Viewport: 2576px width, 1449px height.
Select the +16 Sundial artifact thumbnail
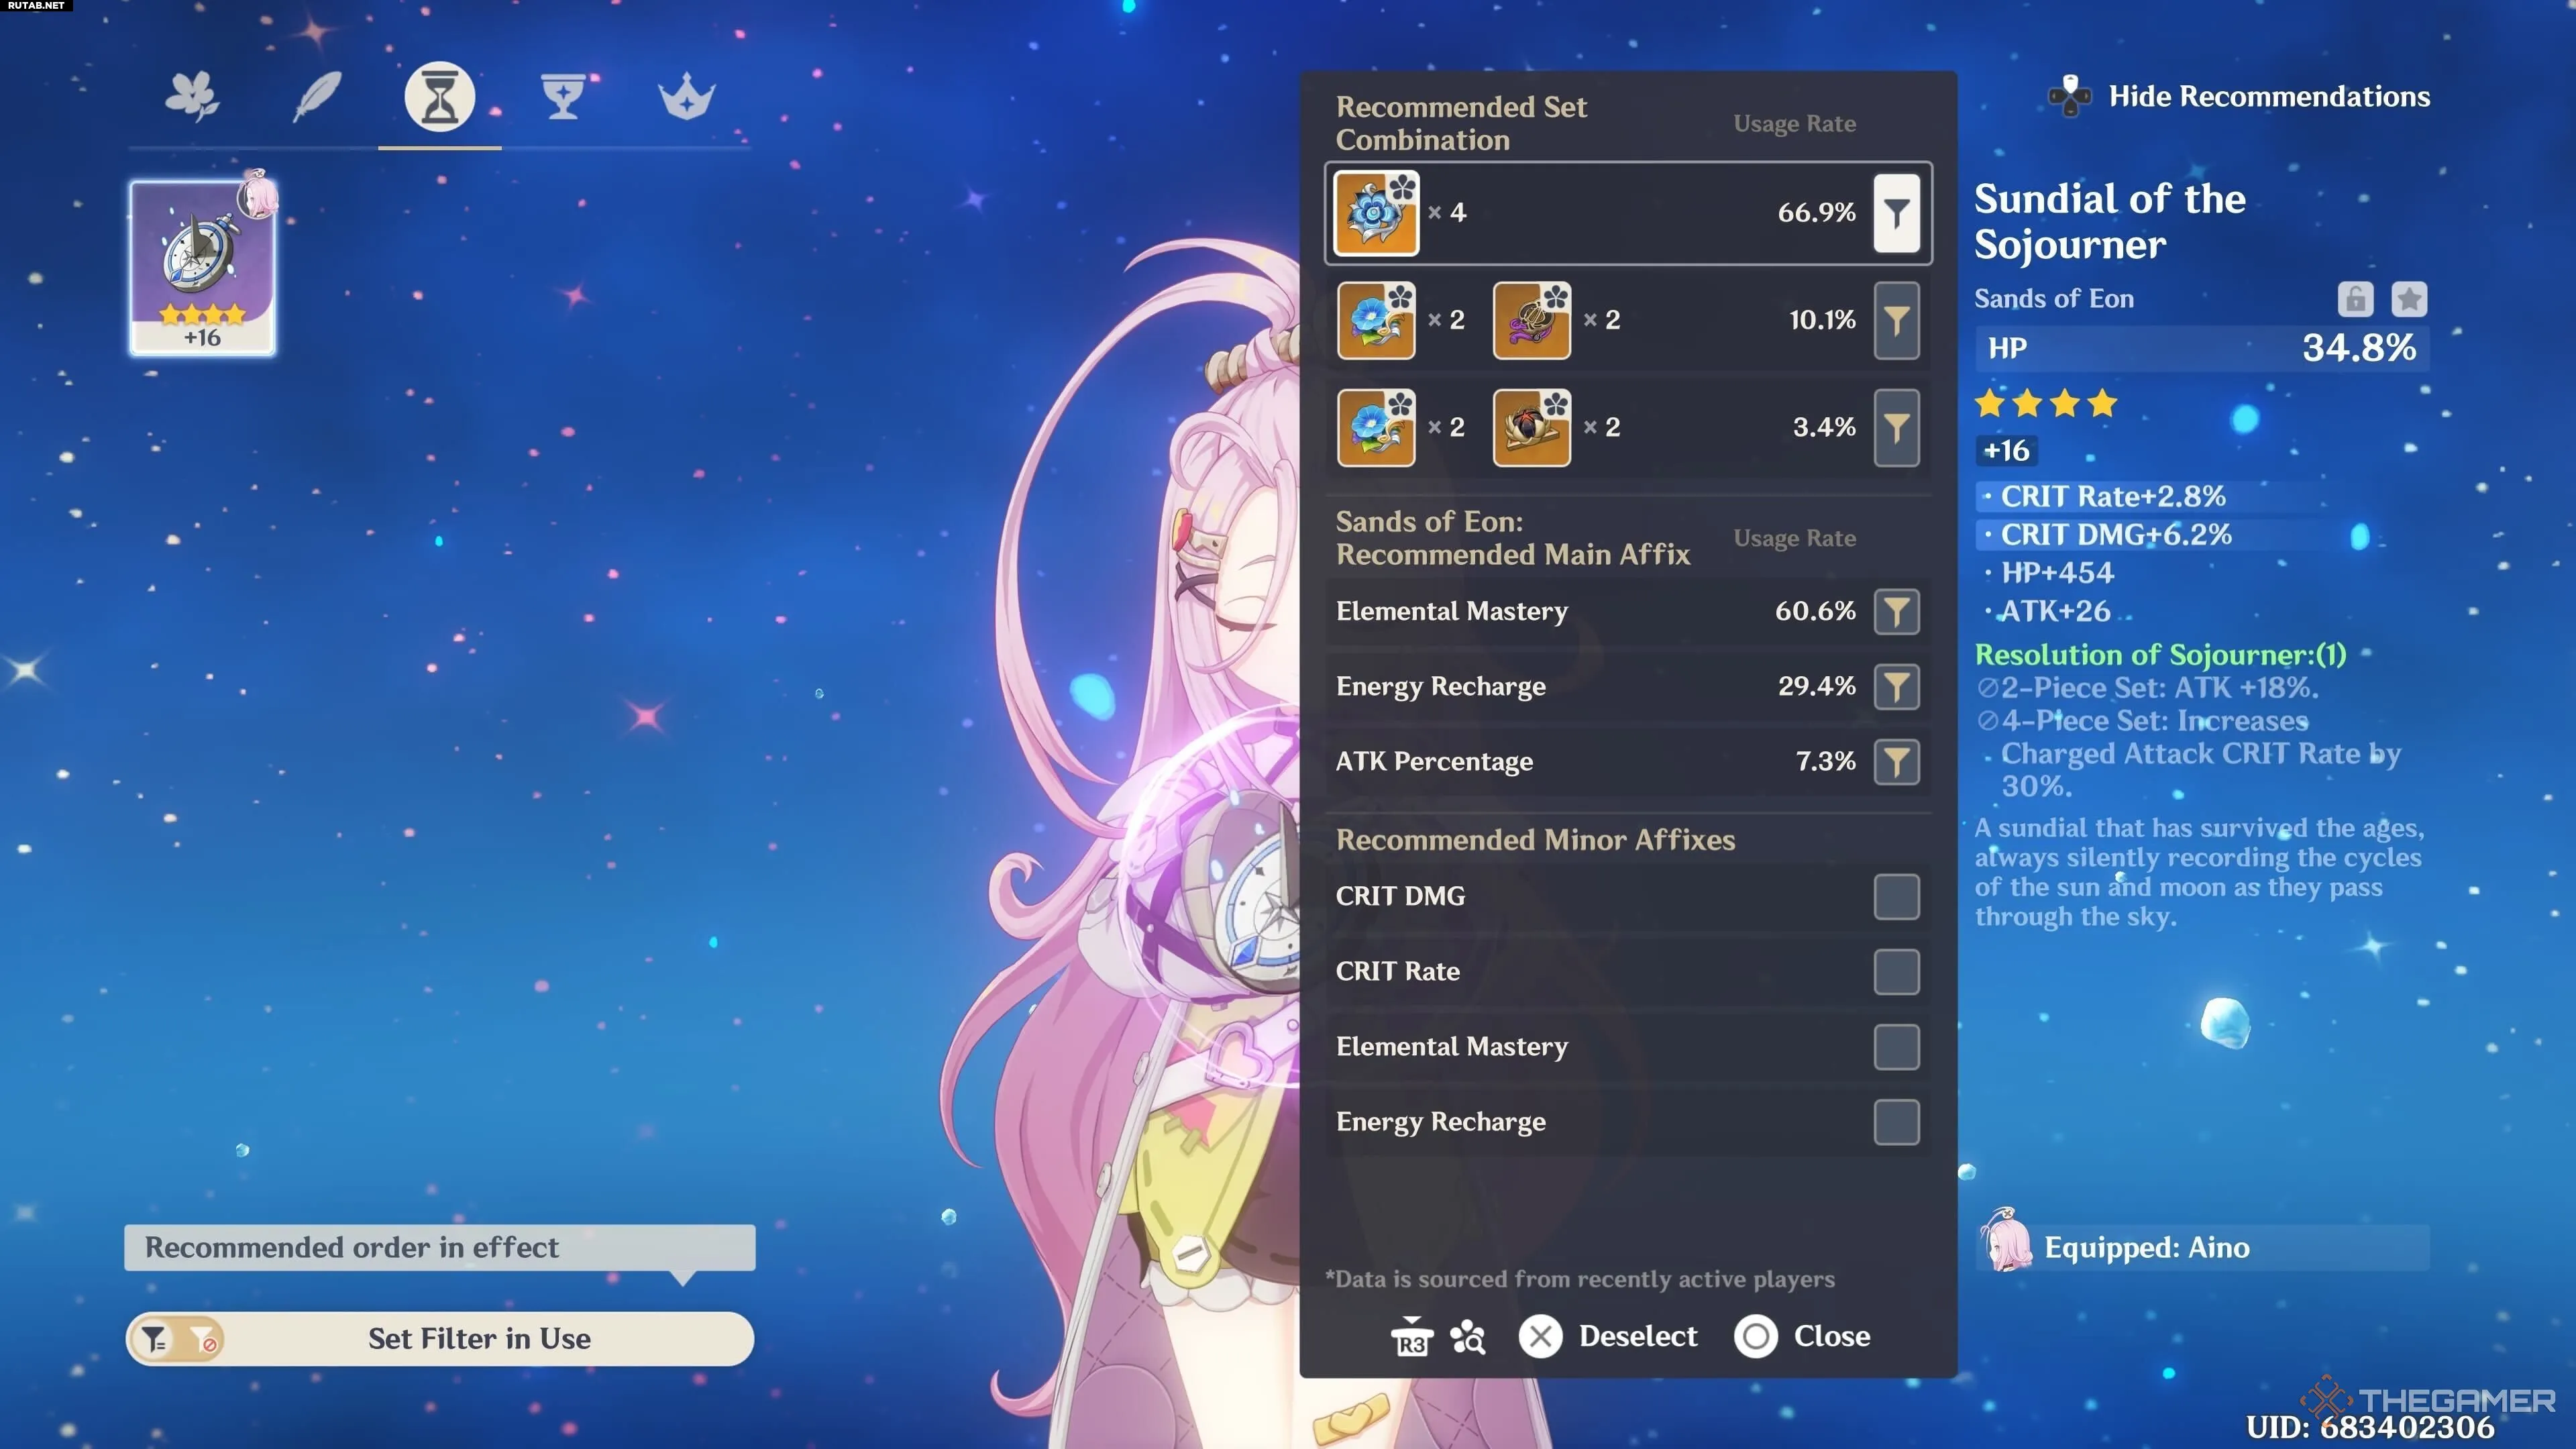202,267
